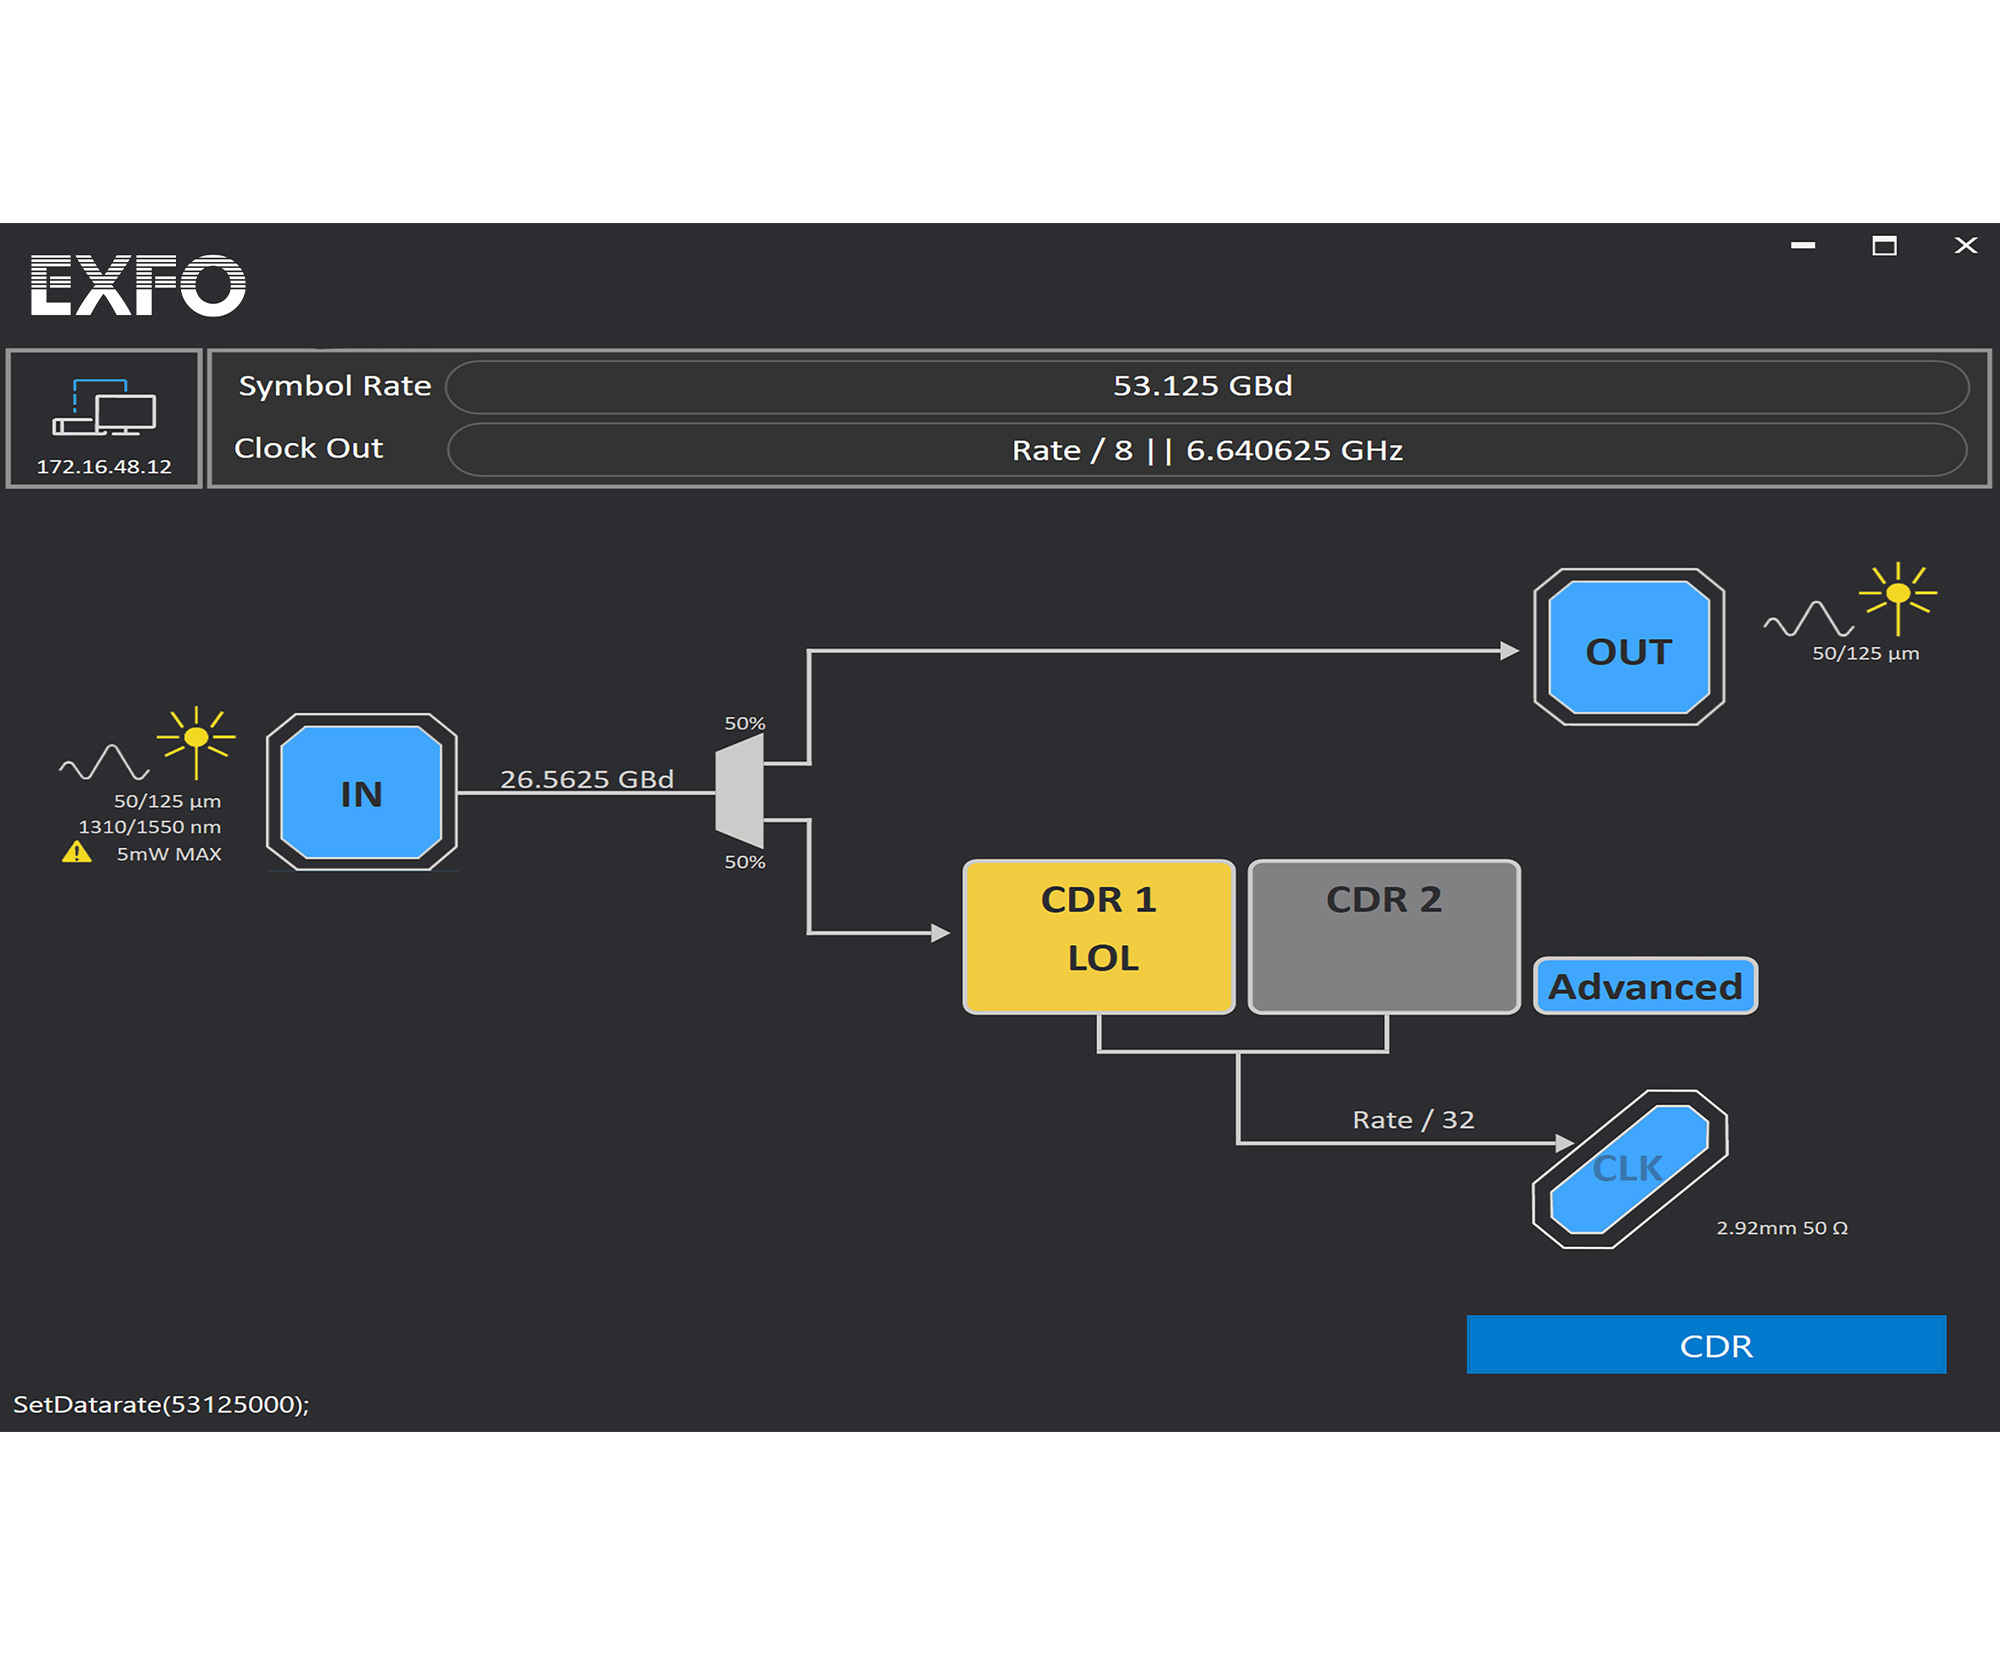Maximize the EXFO application window
This screenshot has height=1667, width=2000.
1884,246
